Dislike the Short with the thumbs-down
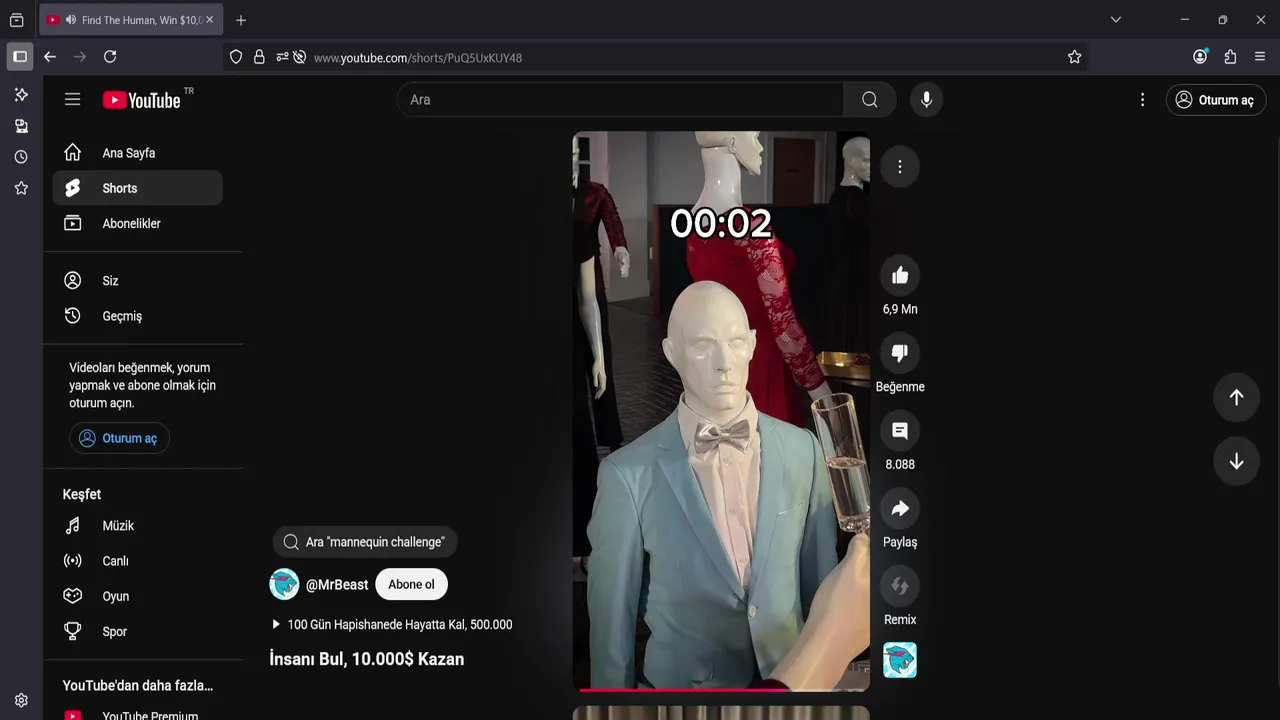The width and height of the screenshot is (1280, 720). [x=900, y=353]
